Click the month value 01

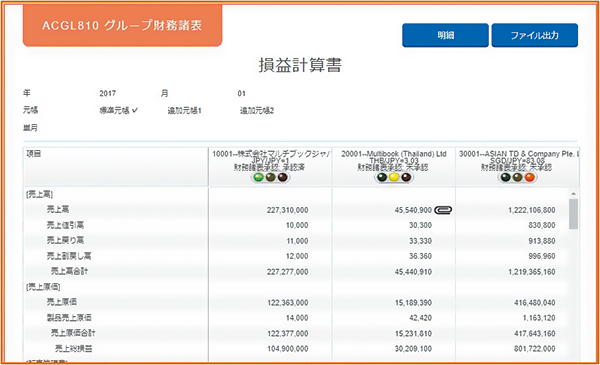coord(241,93)
